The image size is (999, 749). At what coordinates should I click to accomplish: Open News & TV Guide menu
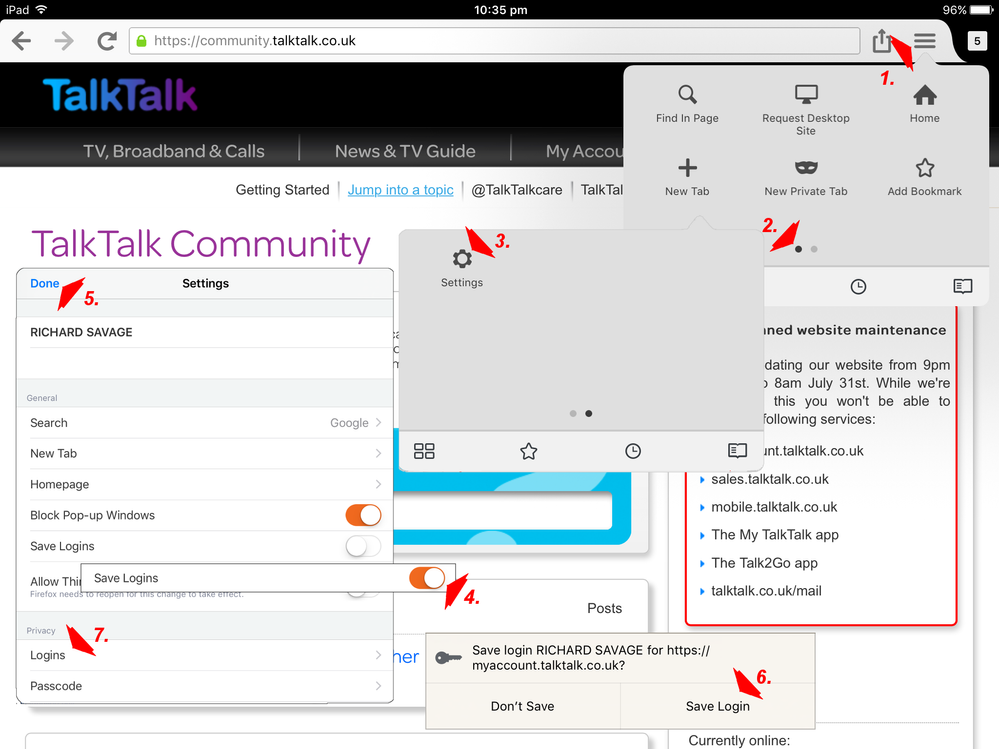(x=405, y=151)
